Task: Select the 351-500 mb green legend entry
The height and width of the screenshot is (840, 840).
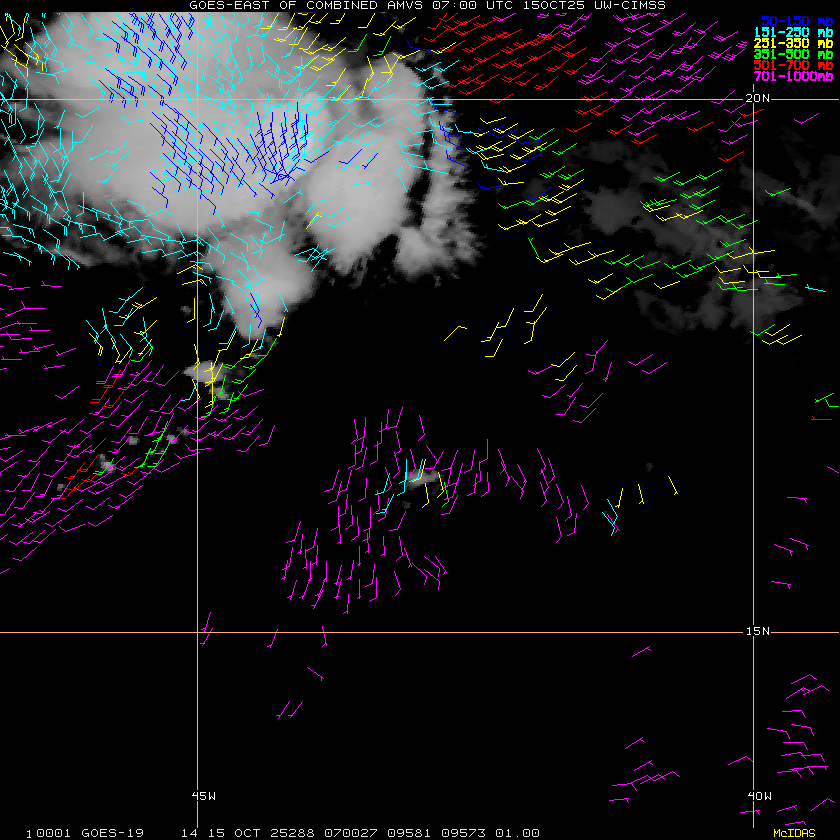Action: tap(793, 54)
